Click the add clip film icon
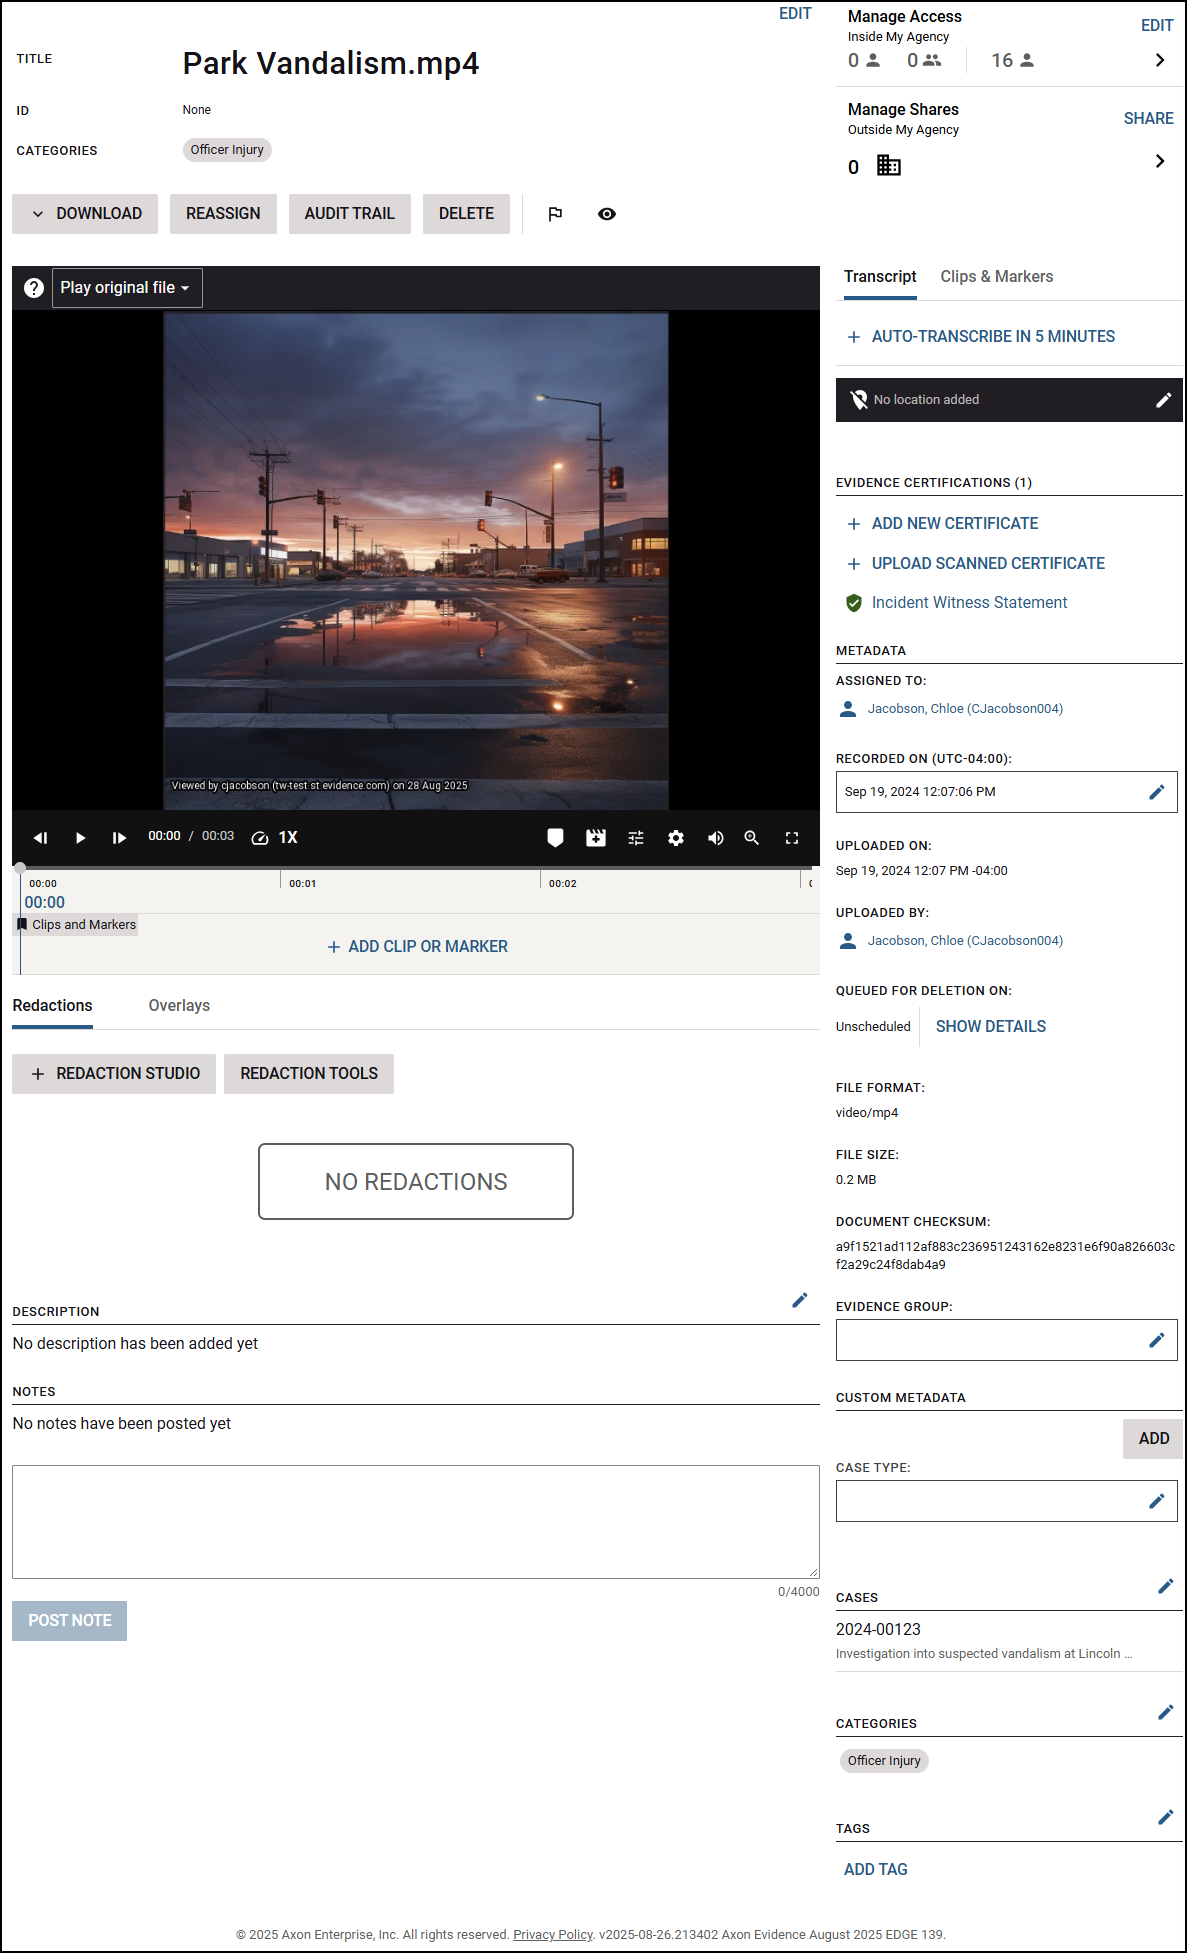The height and width of the screenshot is (1953, 1187). tap(596, 838)
